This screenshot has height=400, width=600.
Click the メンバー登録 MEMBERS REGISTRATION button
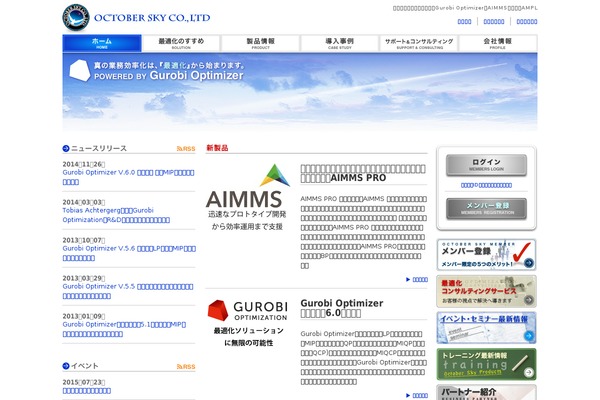coord(486,208)
